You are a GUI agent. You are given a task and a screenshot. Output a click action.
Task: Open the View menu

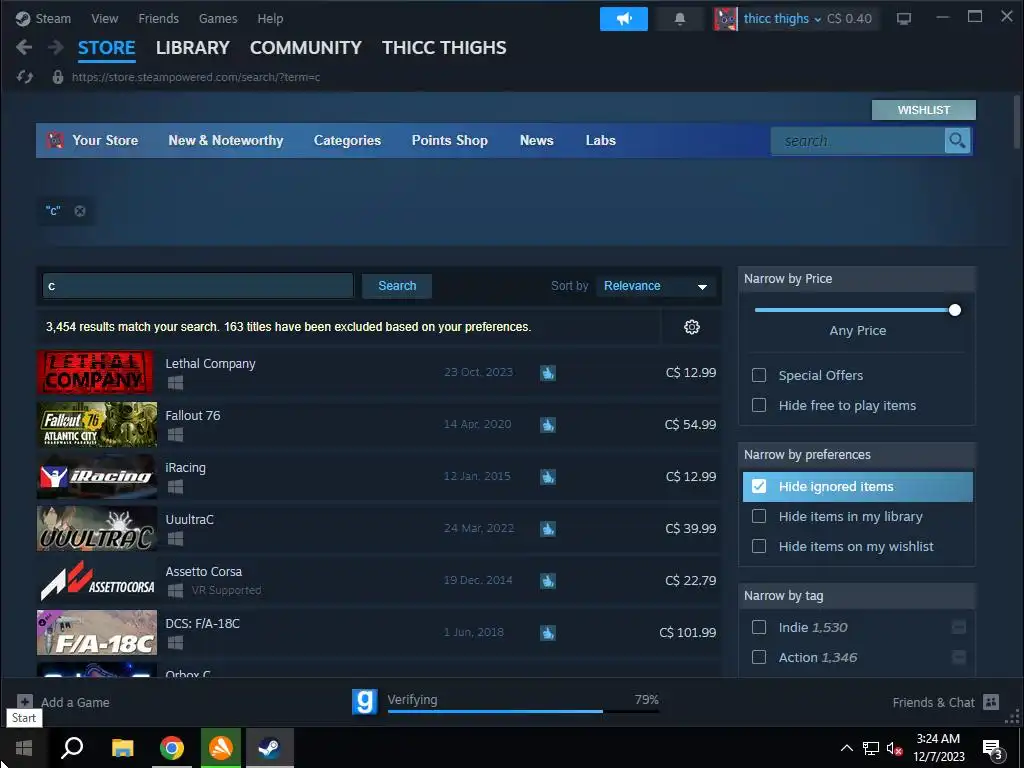tap(104, 19)
